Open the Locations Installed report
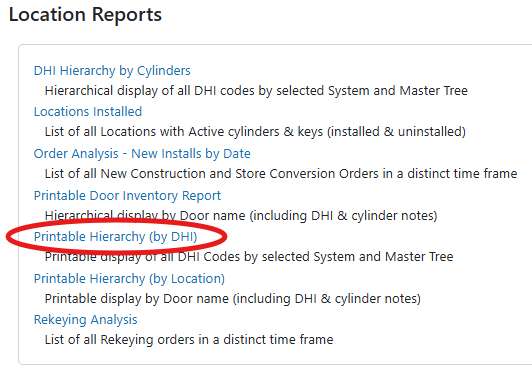The height and width of the screenshot is (371, 532). point(88,112)
